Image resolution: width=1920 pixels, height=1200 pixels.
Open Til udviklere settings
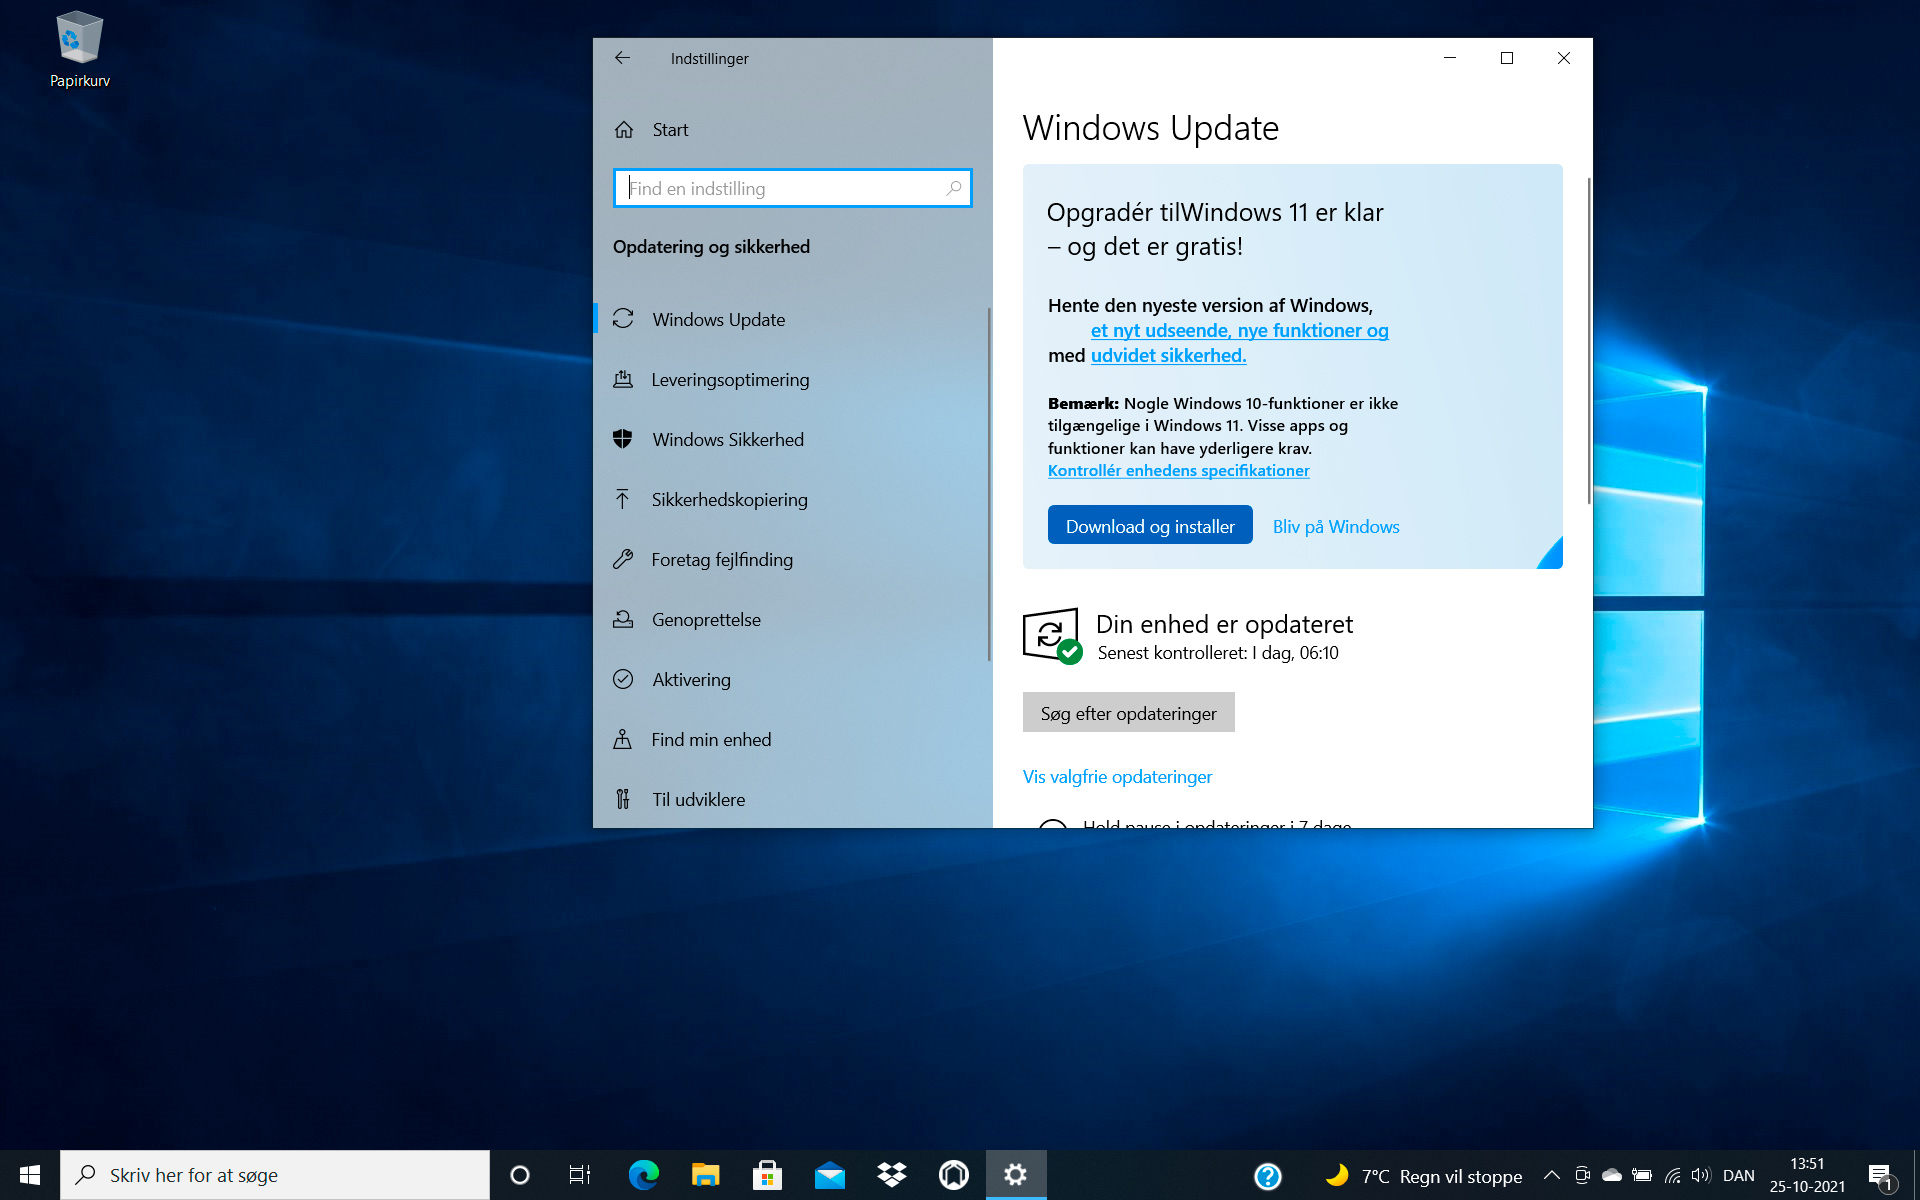point(791,799)
